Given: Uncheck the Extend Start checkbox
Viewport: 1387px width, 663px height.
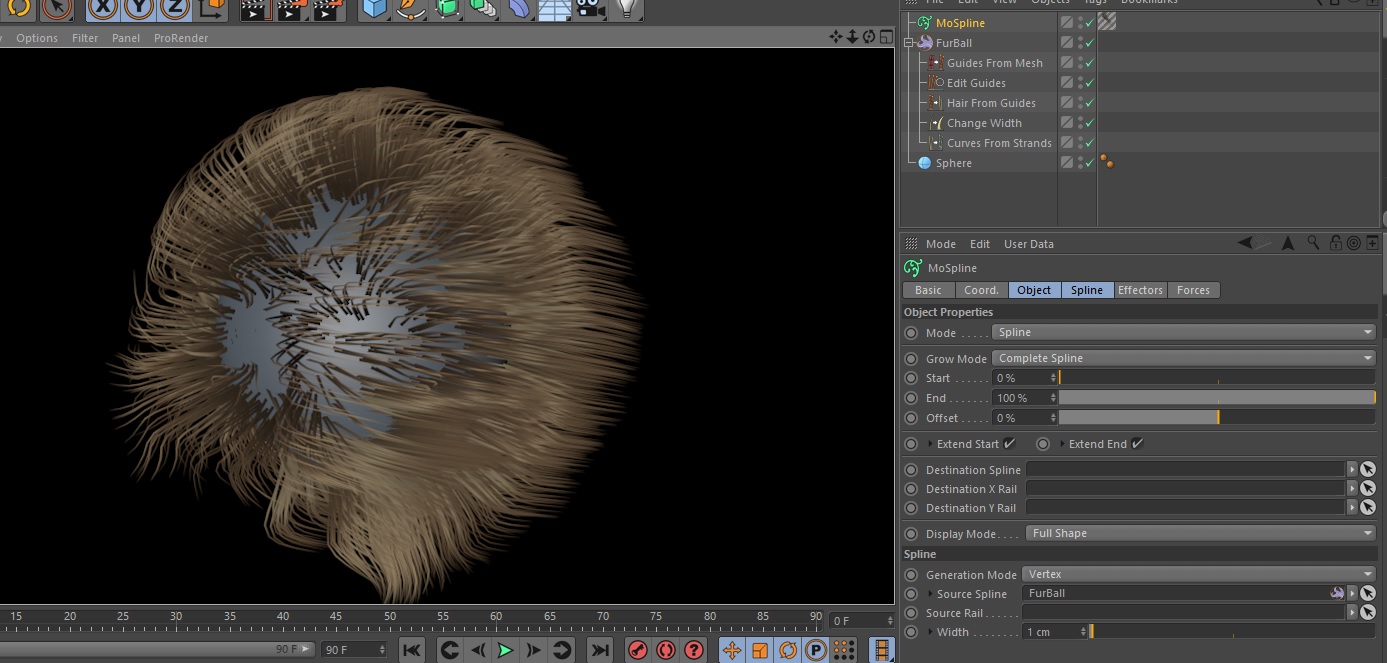Looking at the screenshot, I should click(1009, 444).
